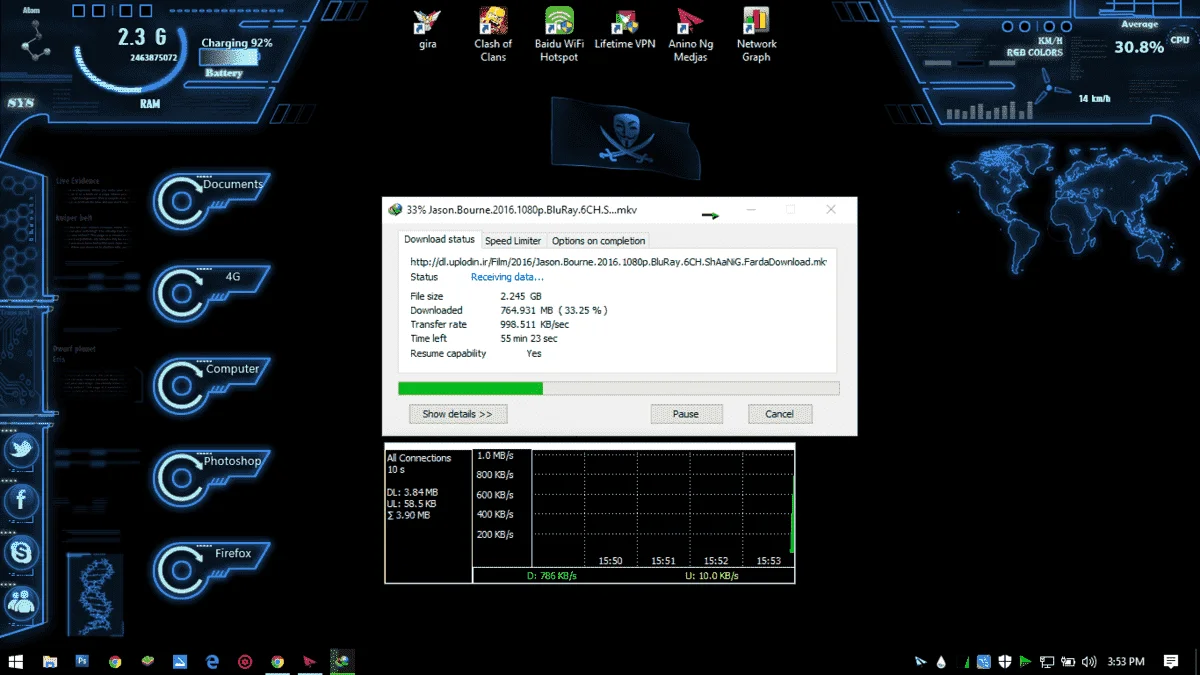Click the D: 786 KB/s readout
Image resolution: width=1200 pixels, height=675 pixels.
[x=550, y=576]
